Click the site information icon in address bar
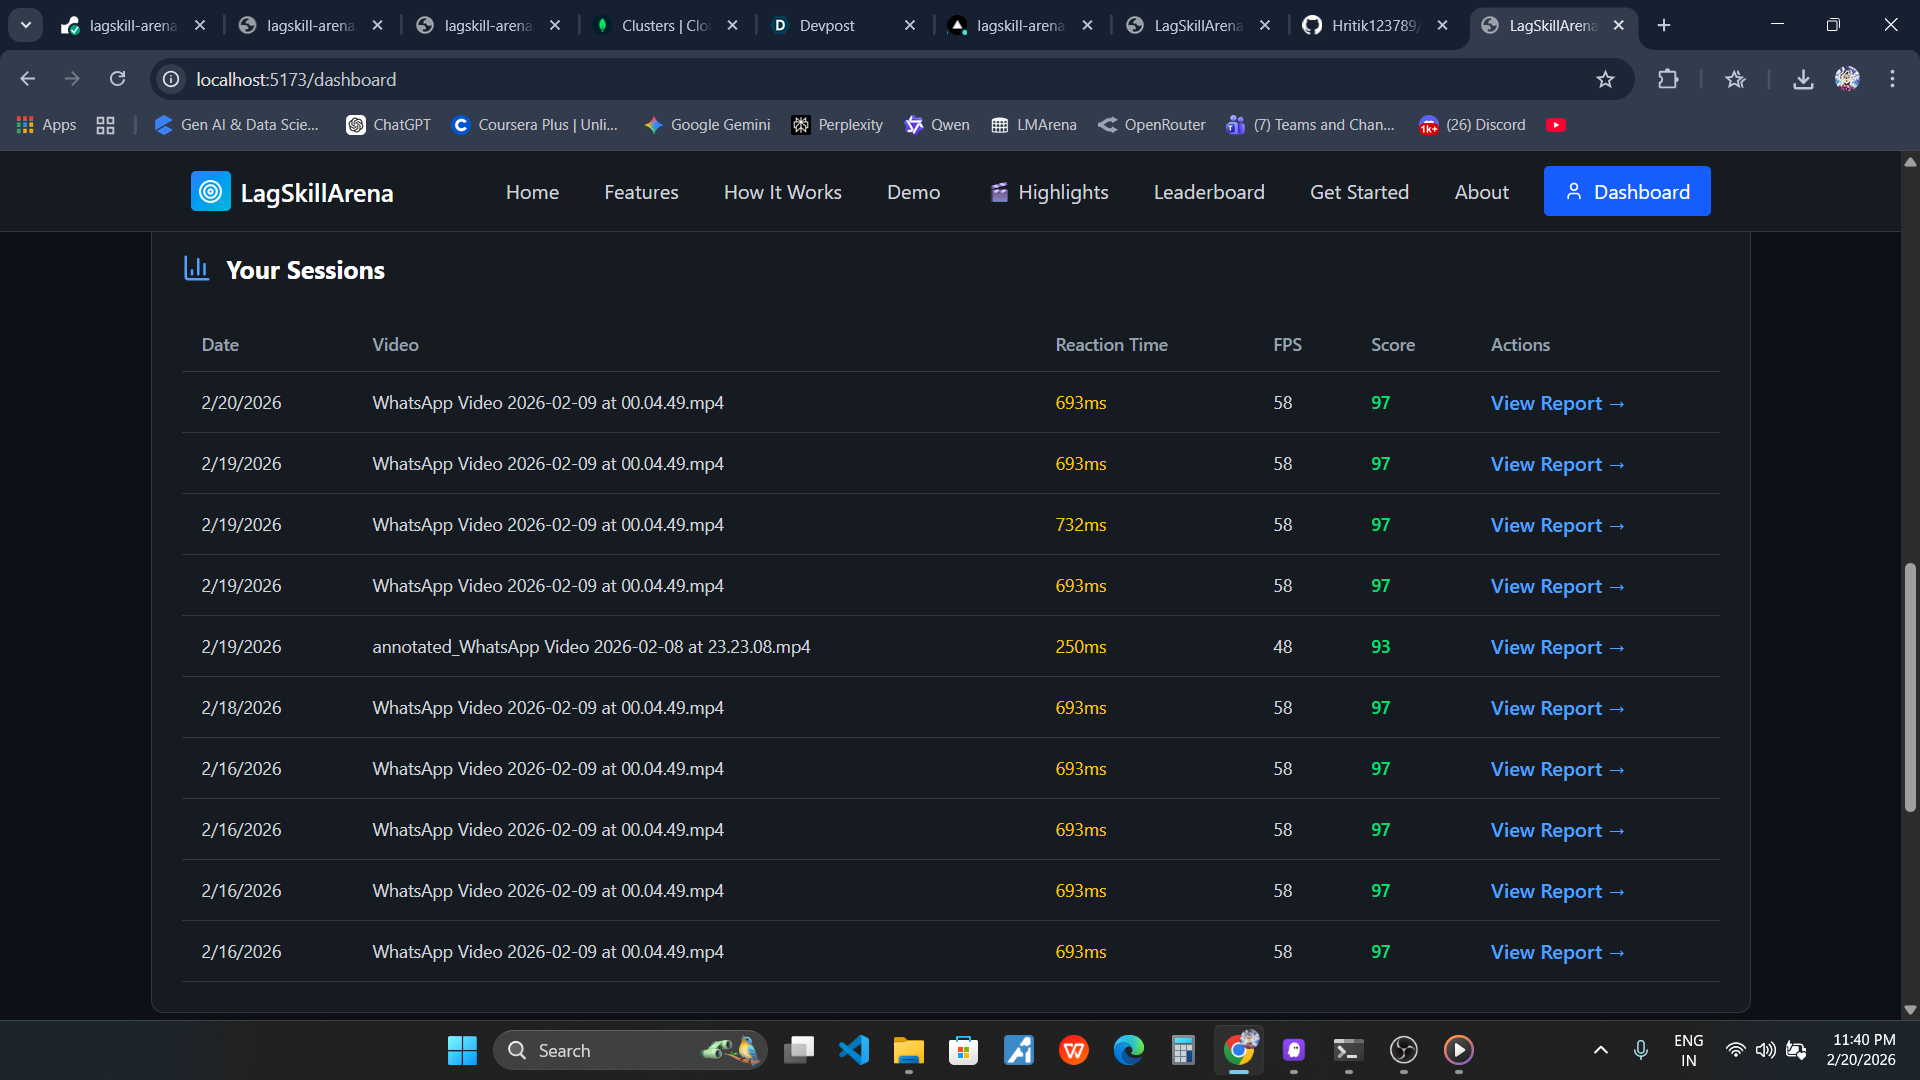 coord(172,79)
